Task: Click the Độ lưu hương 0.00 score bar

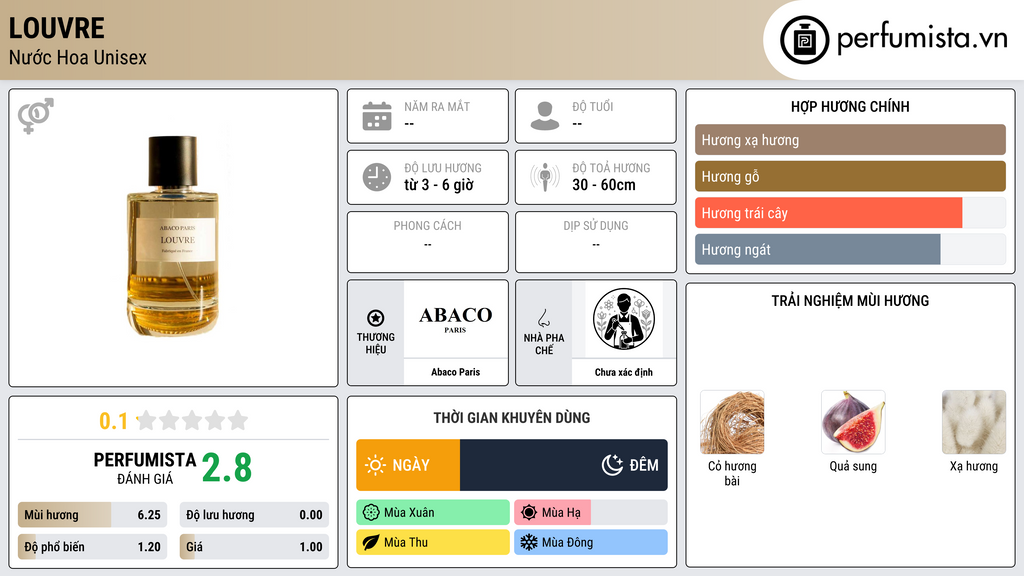Action: pyautogui.click(x=254, y=515)
